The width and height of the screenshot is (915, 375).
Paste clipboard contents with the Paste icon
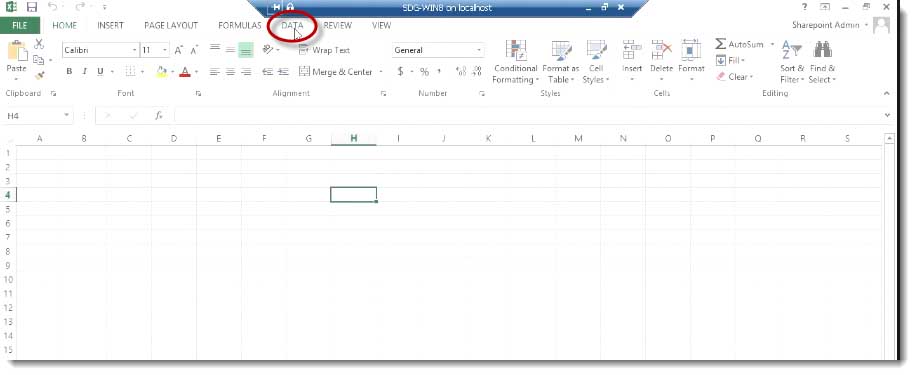point(17,51)
